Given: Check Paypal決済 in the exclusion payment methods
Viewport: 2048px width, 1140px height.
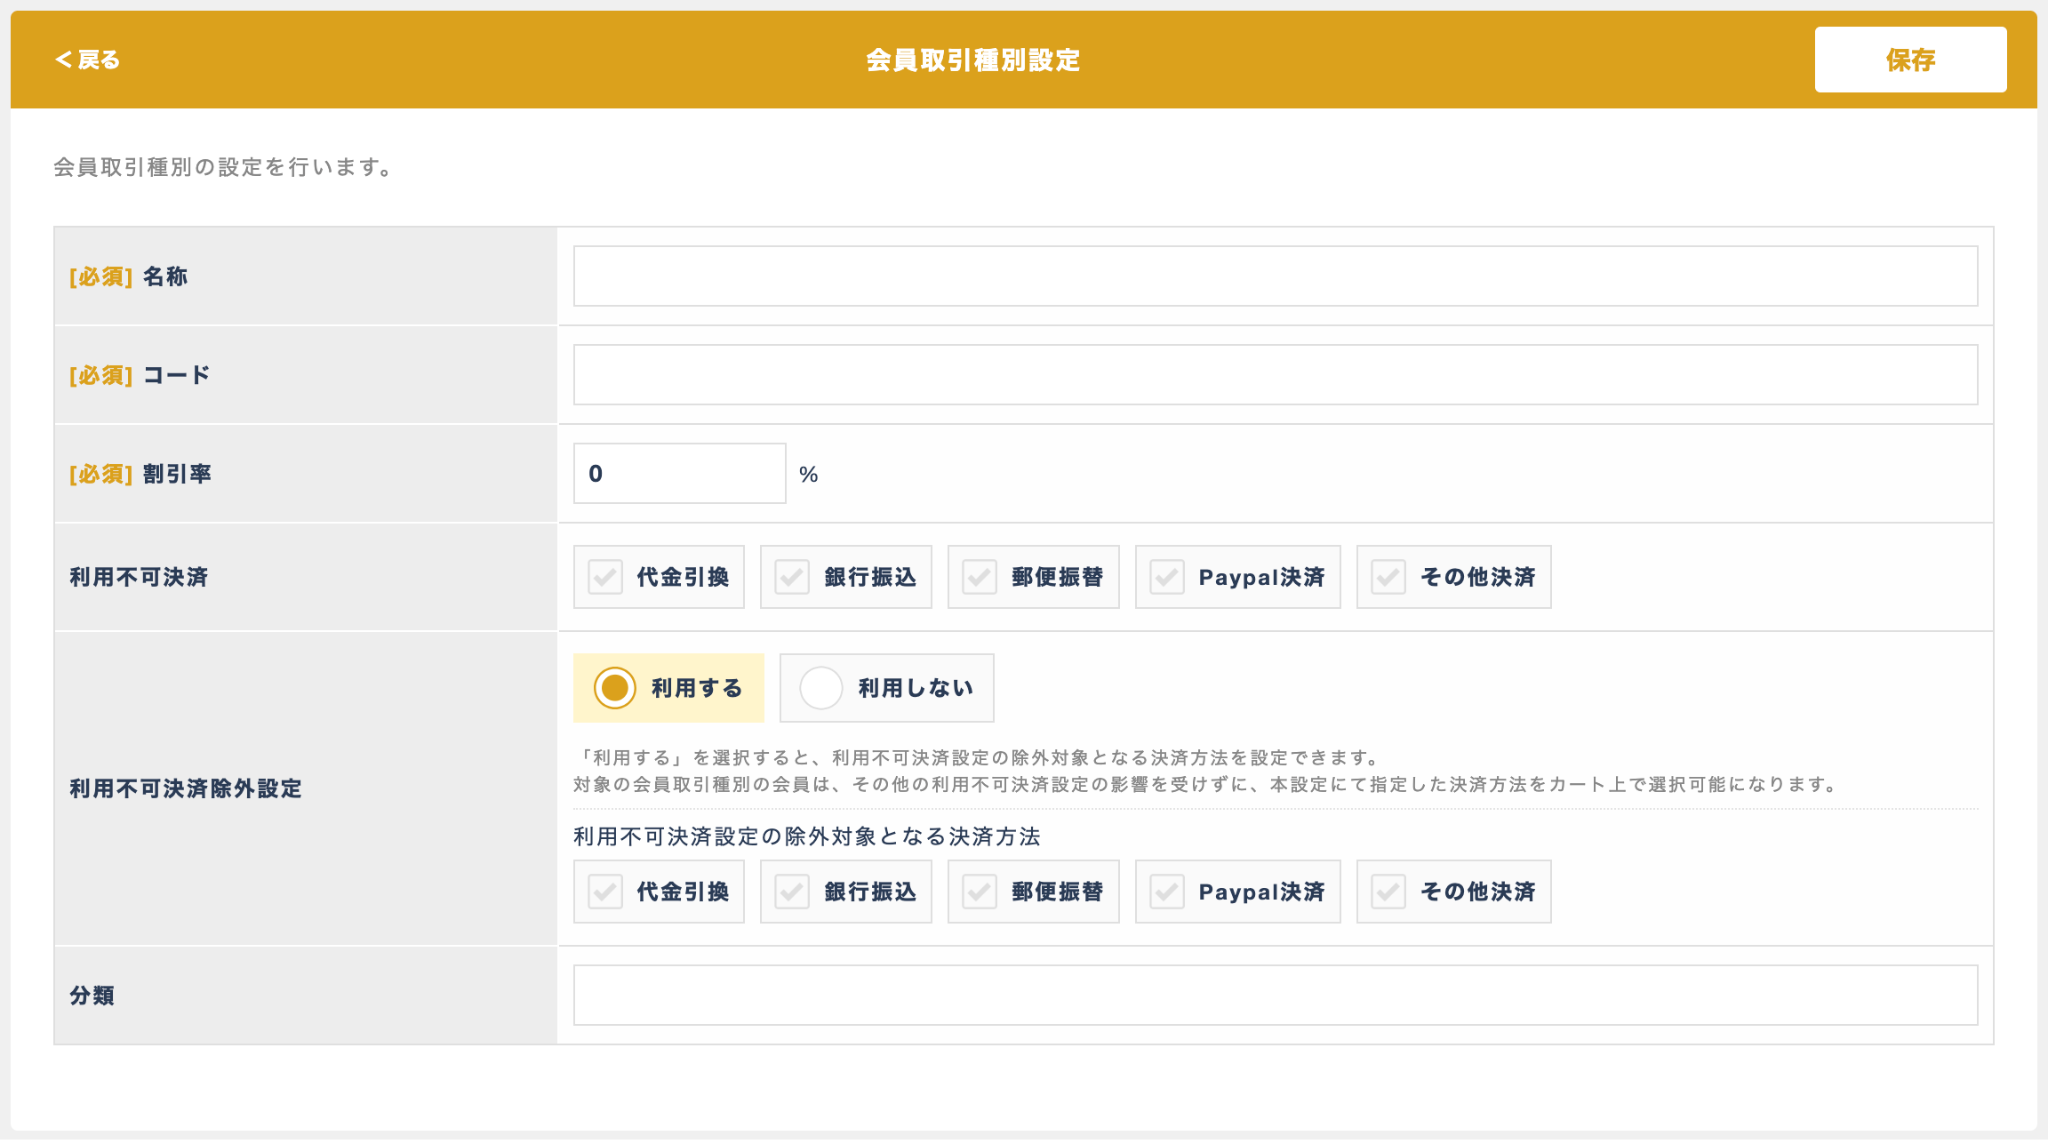Looking at the screenshot, I should (x=1167, y=891).
